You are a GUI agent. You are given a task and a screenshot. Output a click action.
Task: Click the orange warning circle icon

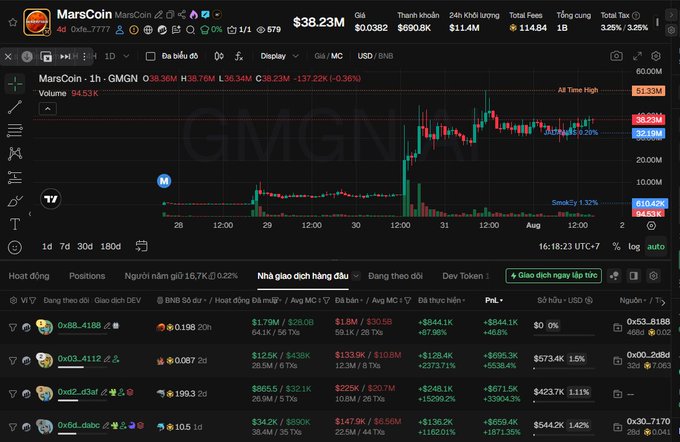(x=134, y=29)
